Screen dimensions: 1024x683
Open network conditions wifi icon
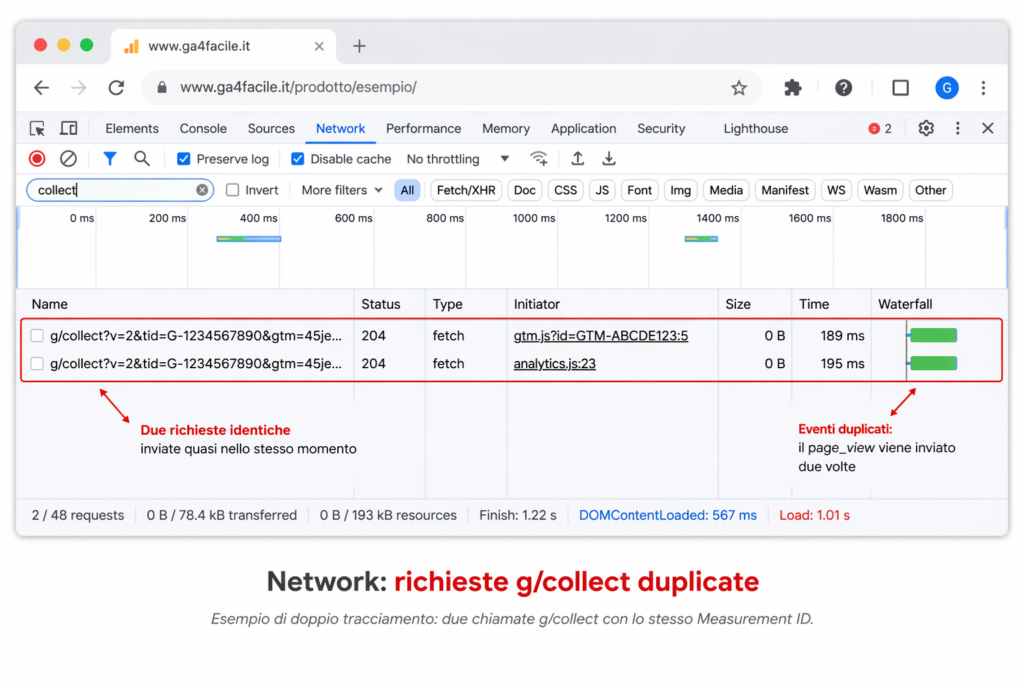539,159
